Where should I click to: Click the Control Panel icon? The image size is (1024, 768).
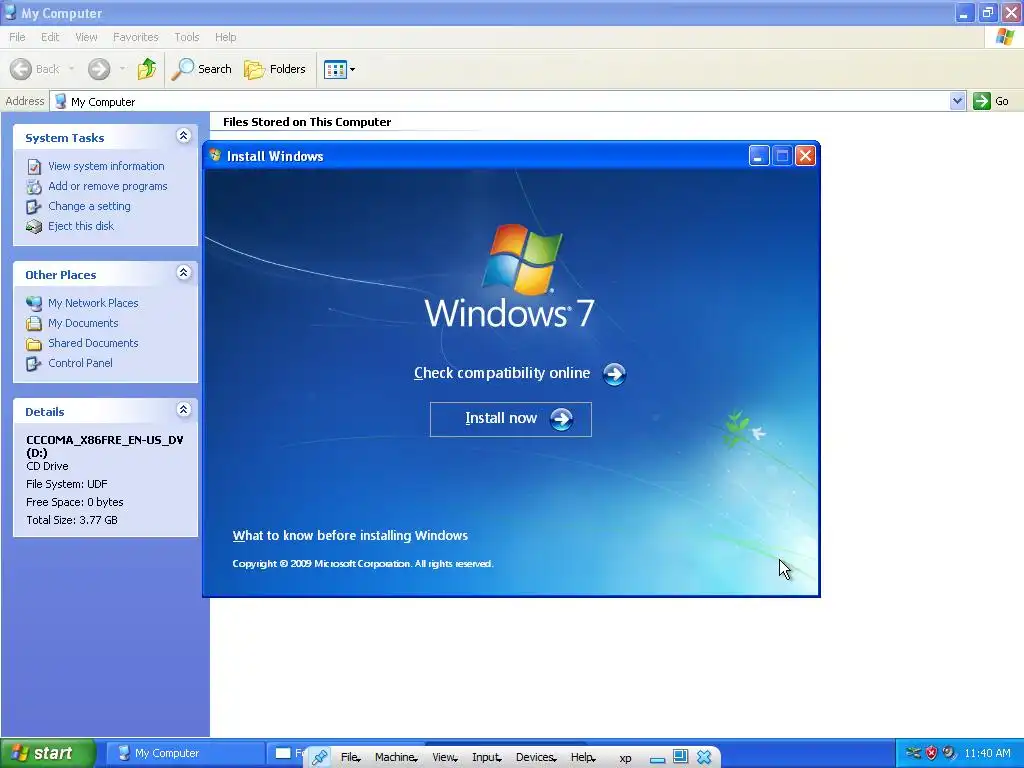tap(34, 364)
